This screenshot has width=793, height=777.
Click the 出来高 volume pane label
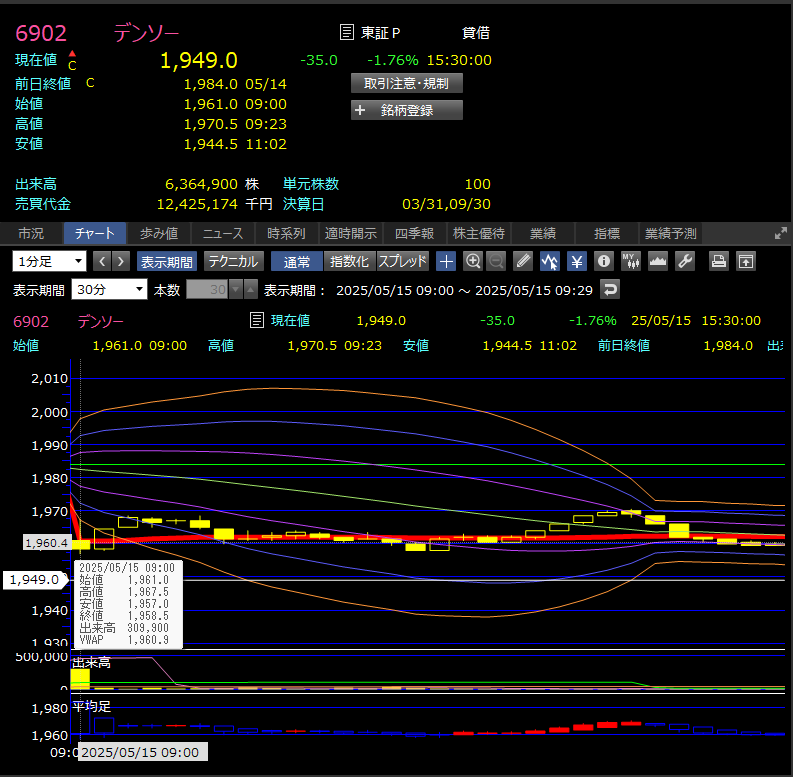92,663
